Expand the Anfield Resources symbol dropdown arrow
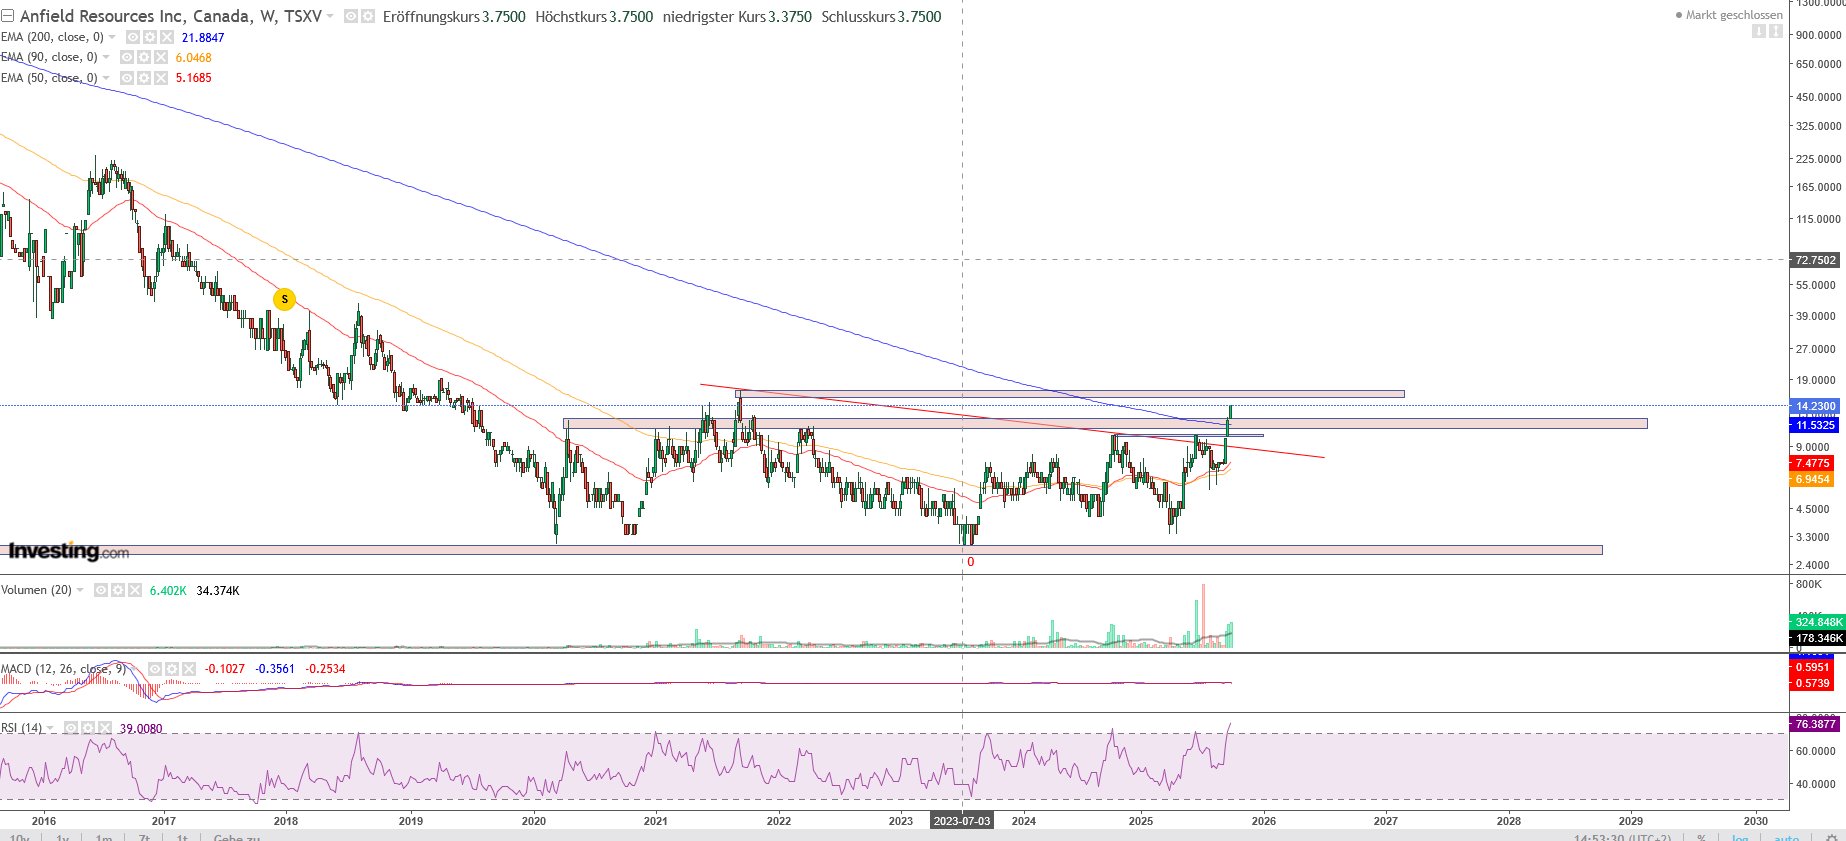 pos(330,17)
